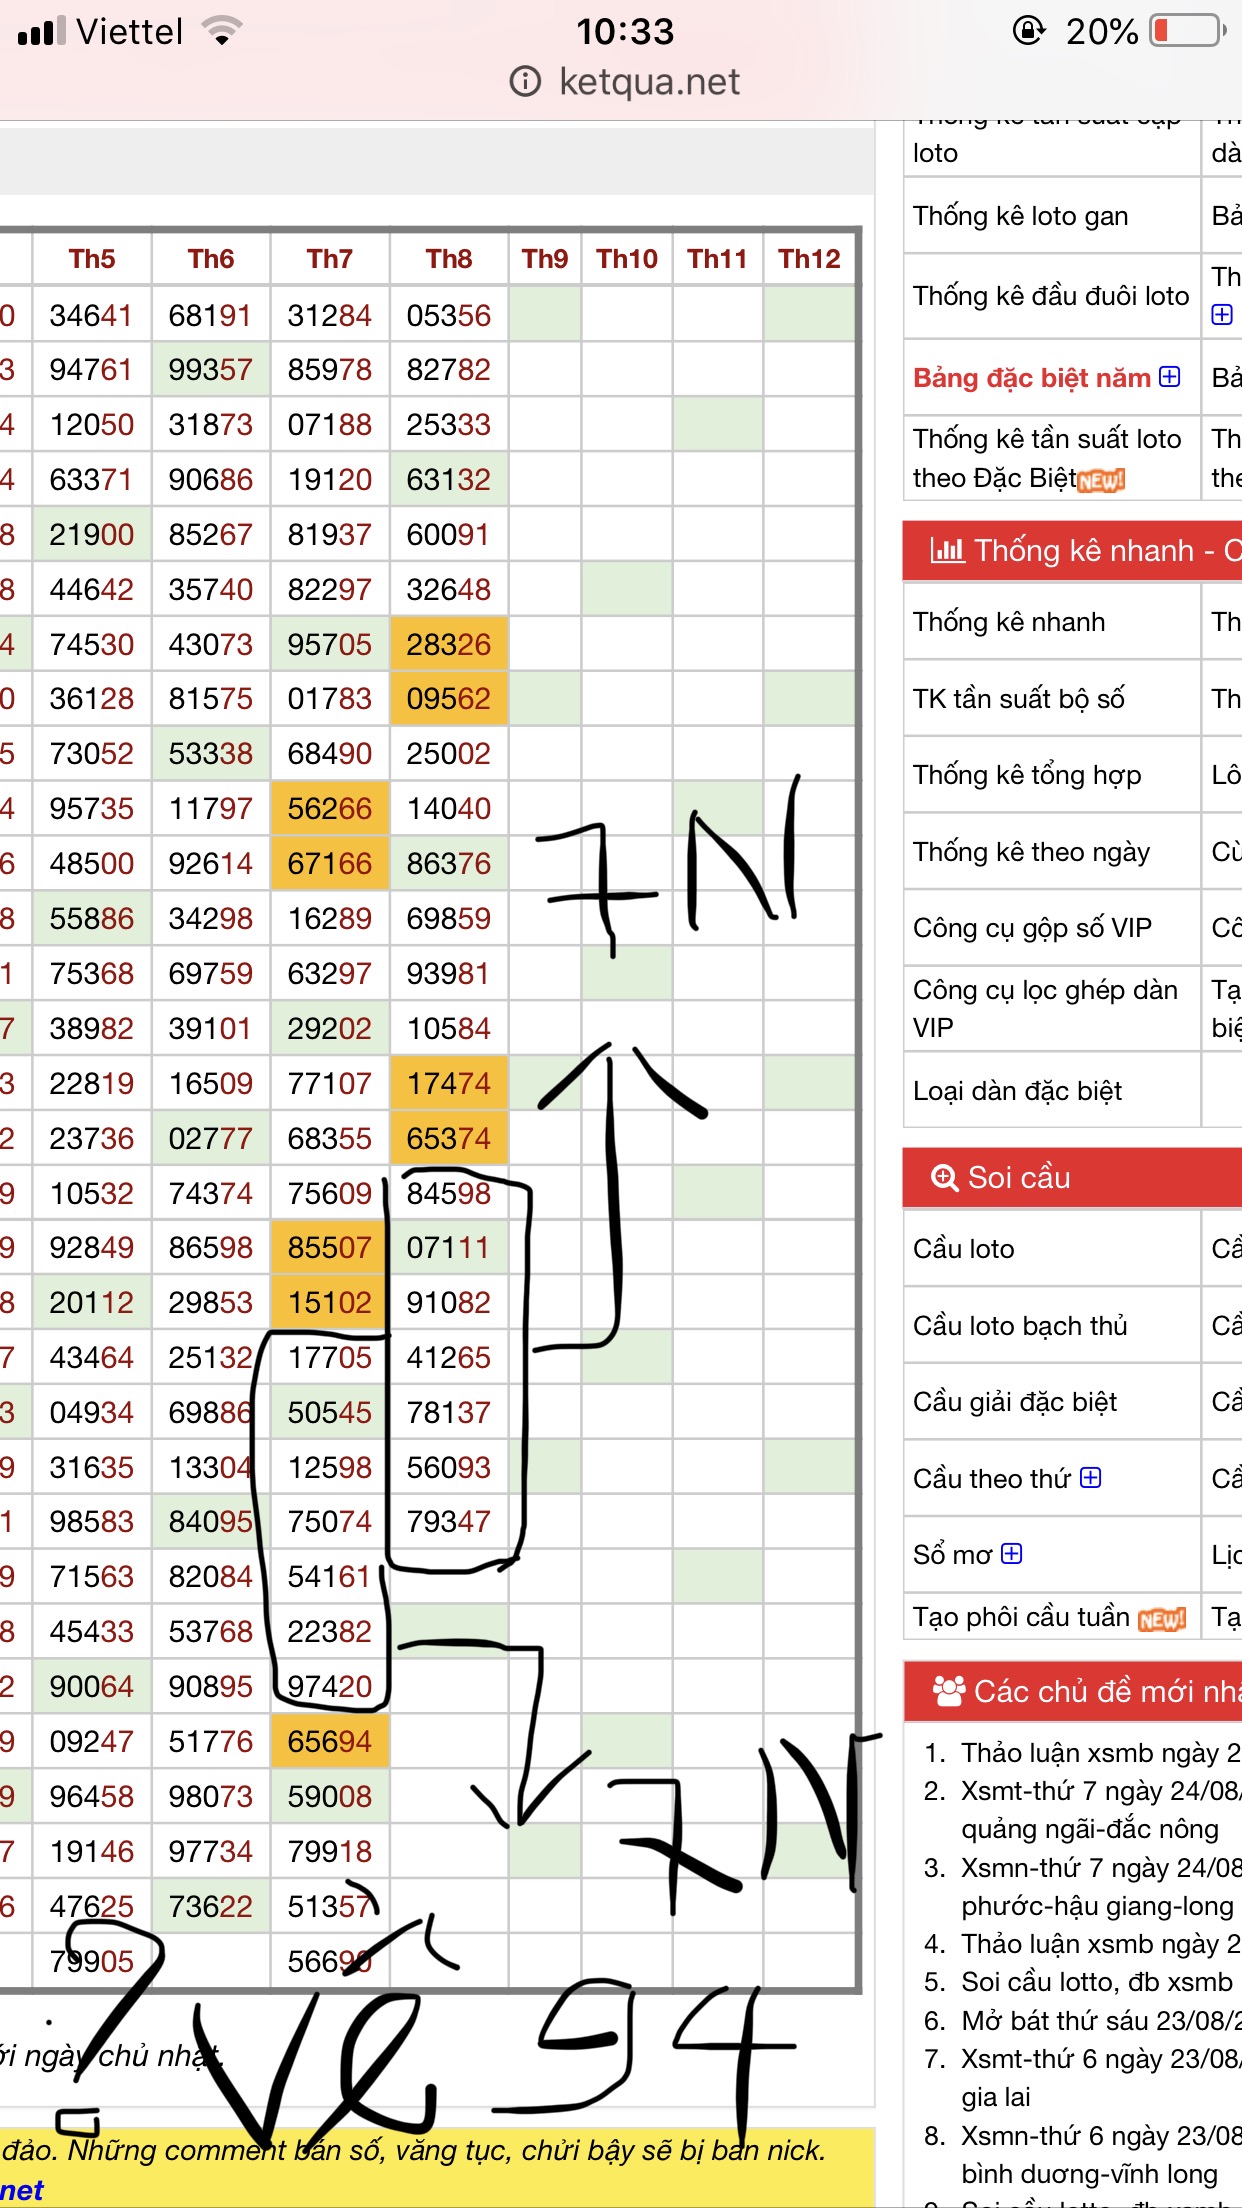This screenshot has height=2208, width=1242.
Task: Select green cell 99357
Action: click(211, 370)
